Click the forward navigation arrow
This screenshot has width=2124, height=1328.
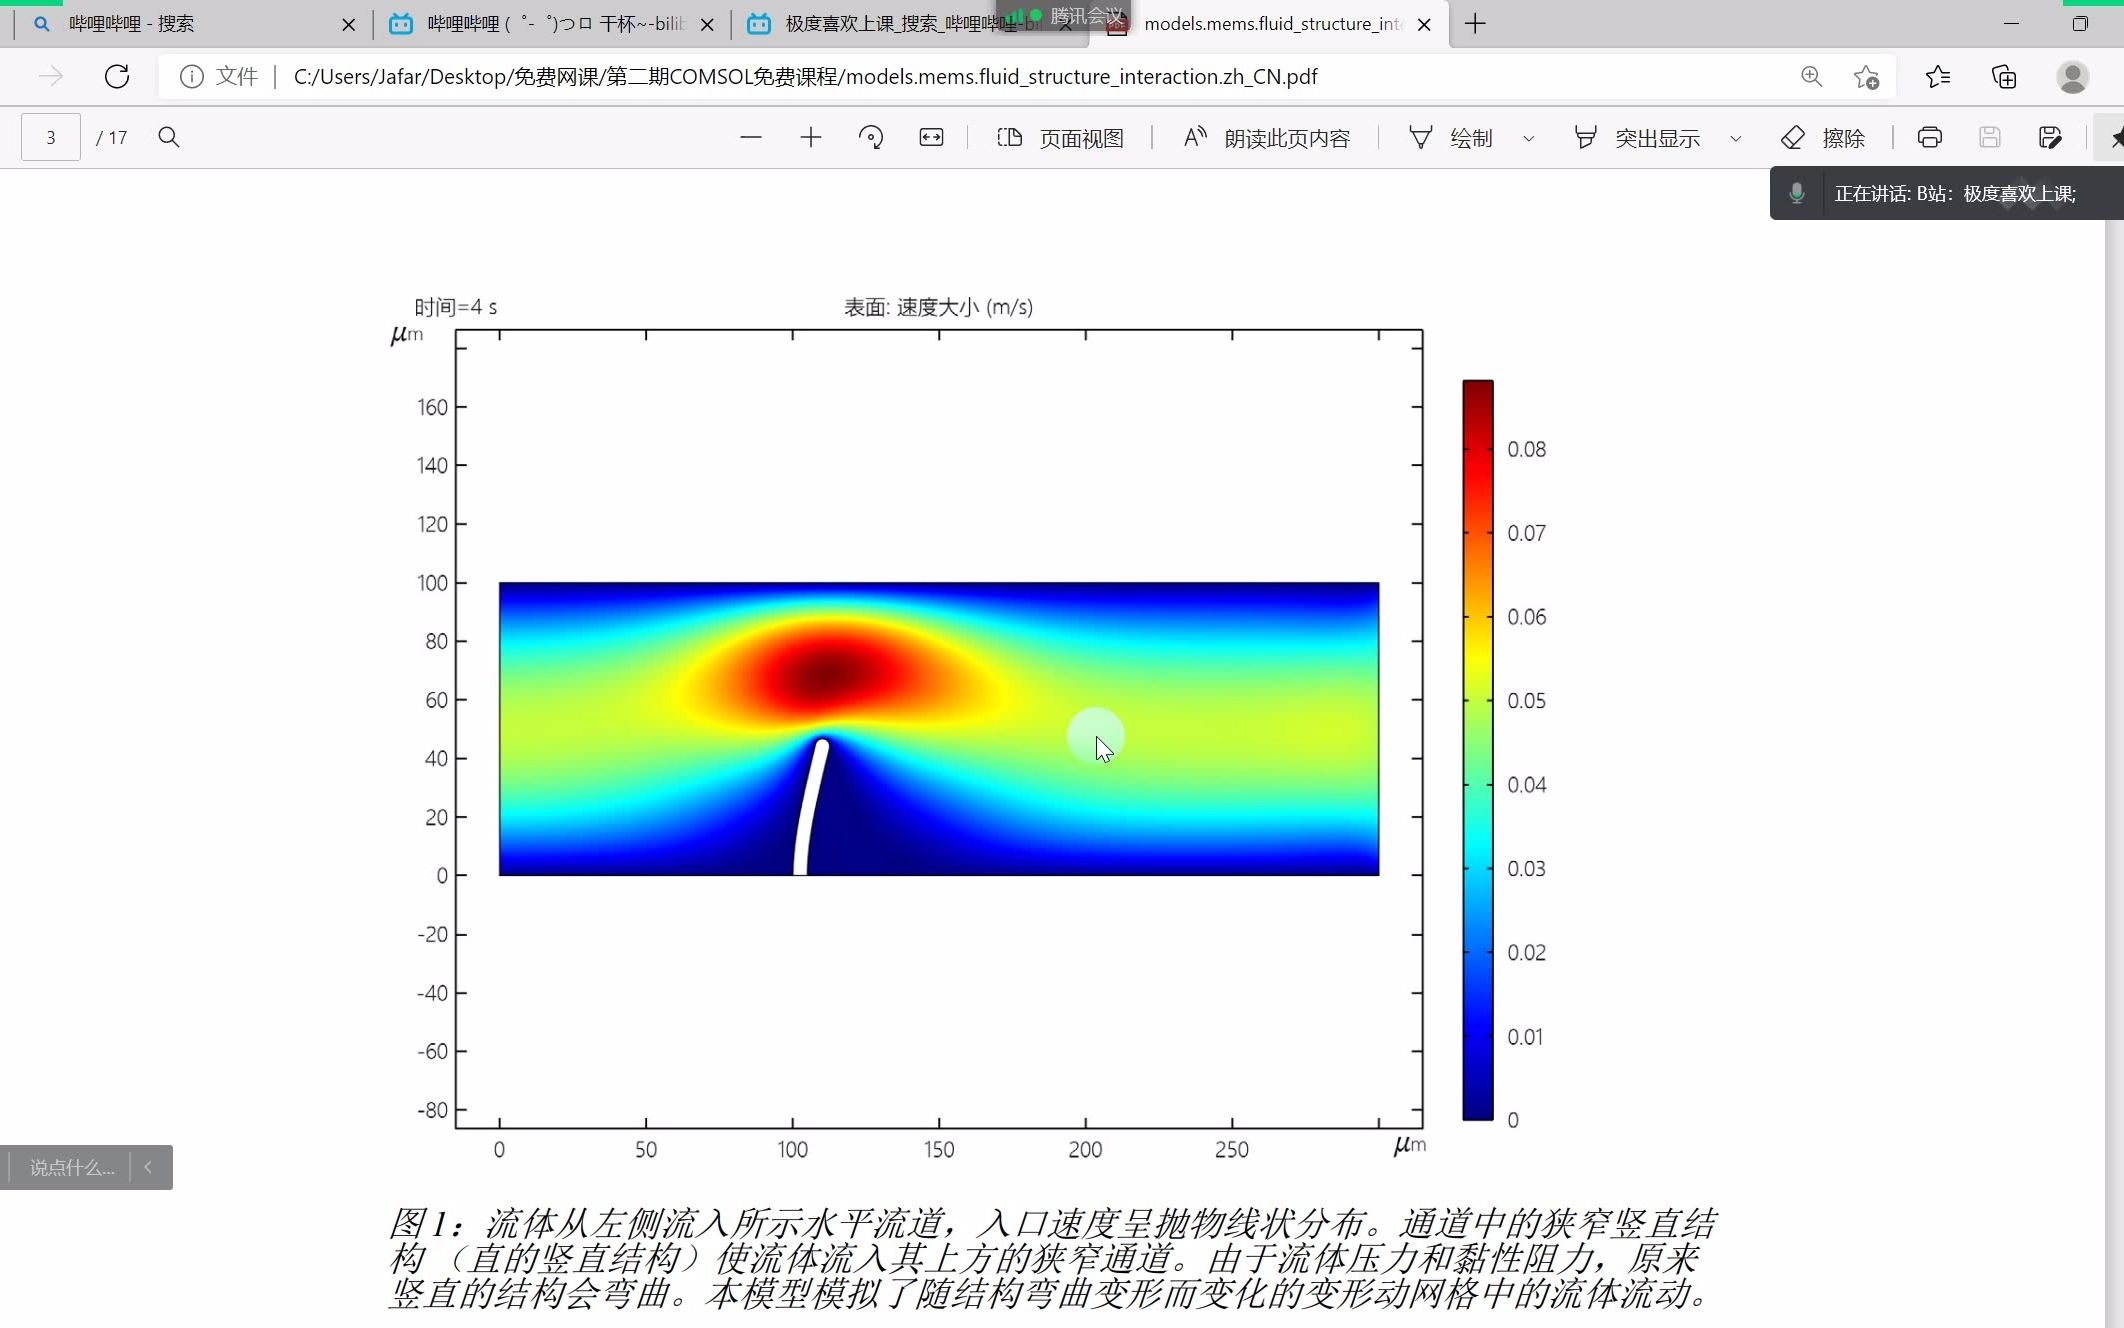point(51,77)
